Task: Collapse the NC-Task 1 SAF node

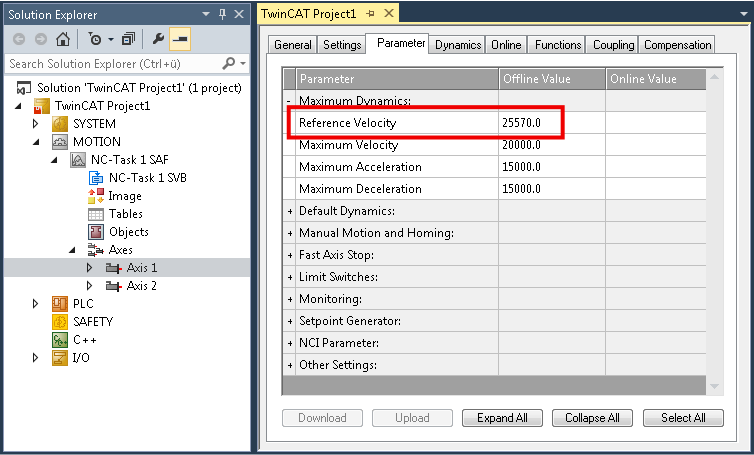Action: coord(54,160)
